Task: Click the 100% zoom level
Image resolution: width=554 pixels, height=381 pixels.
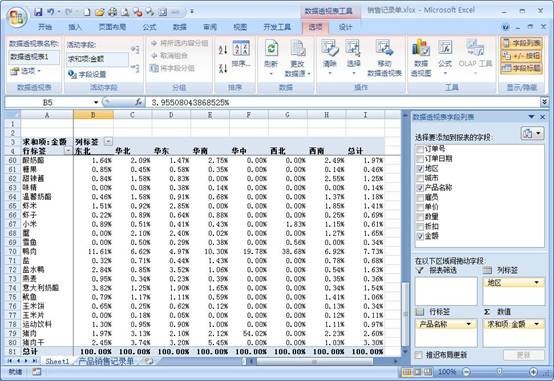Action: (447, 372)
